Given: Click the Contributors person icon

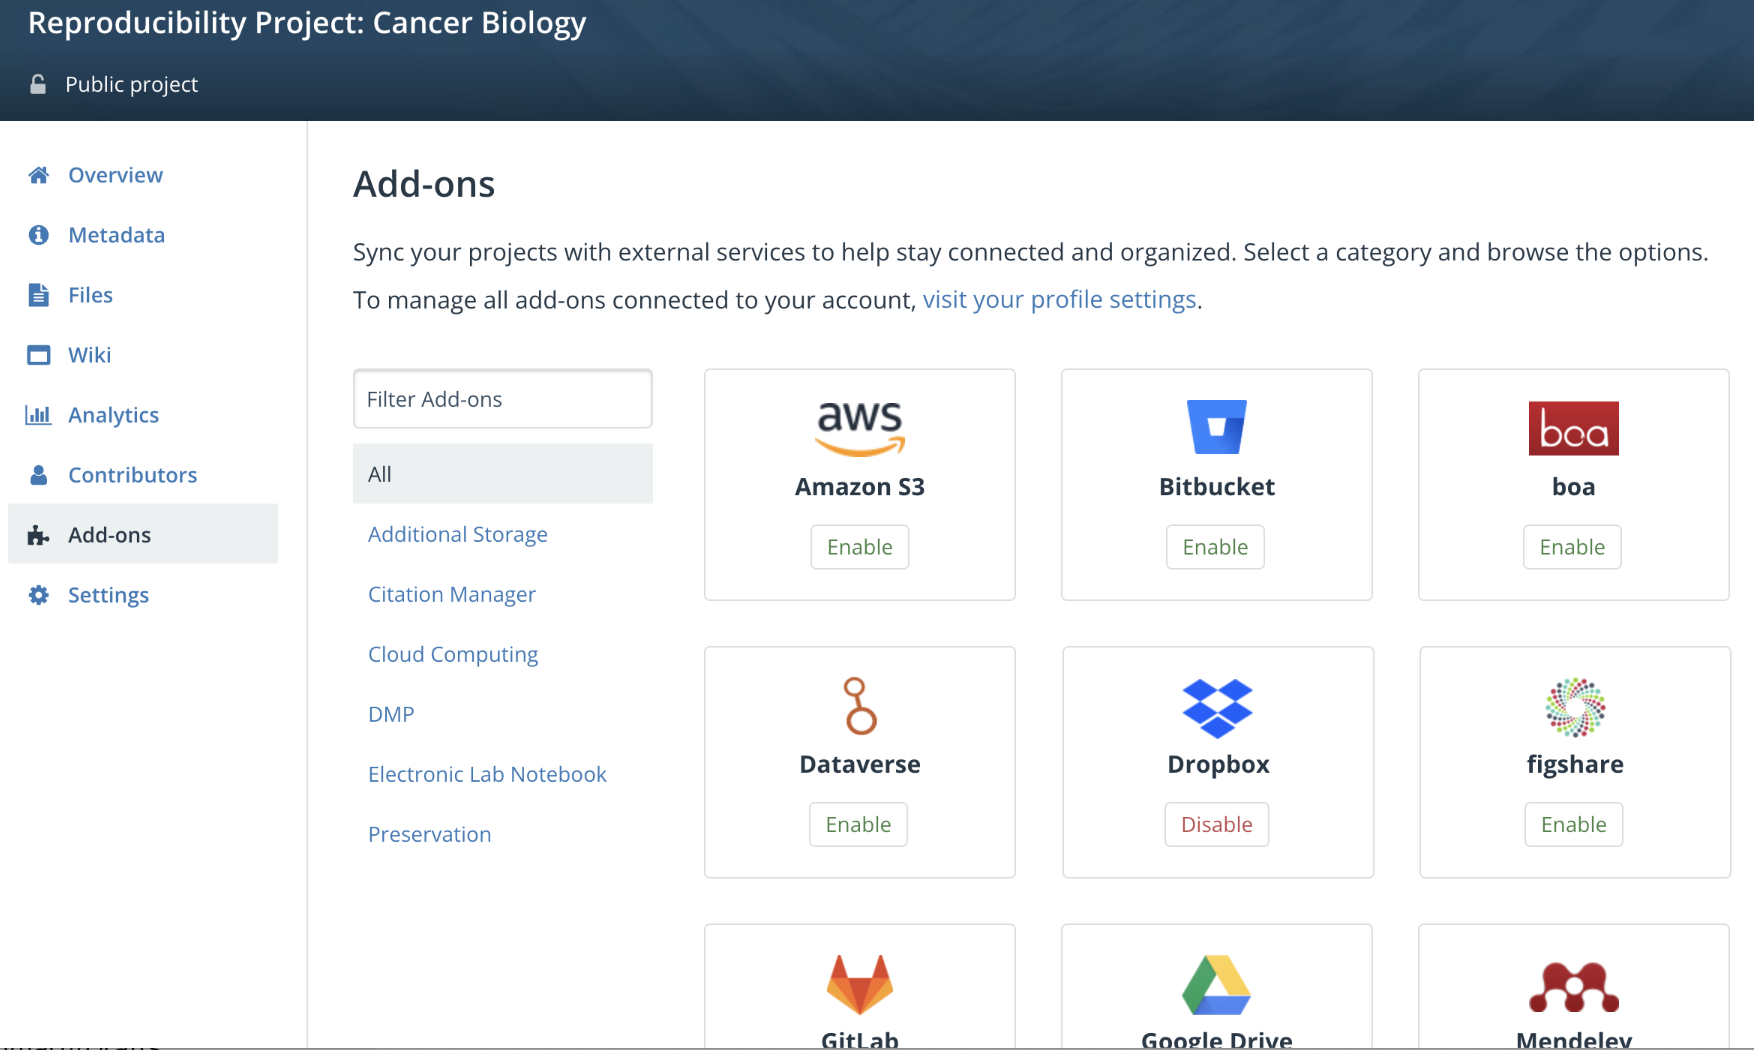Looking at the screenshot, I should 39,475.
